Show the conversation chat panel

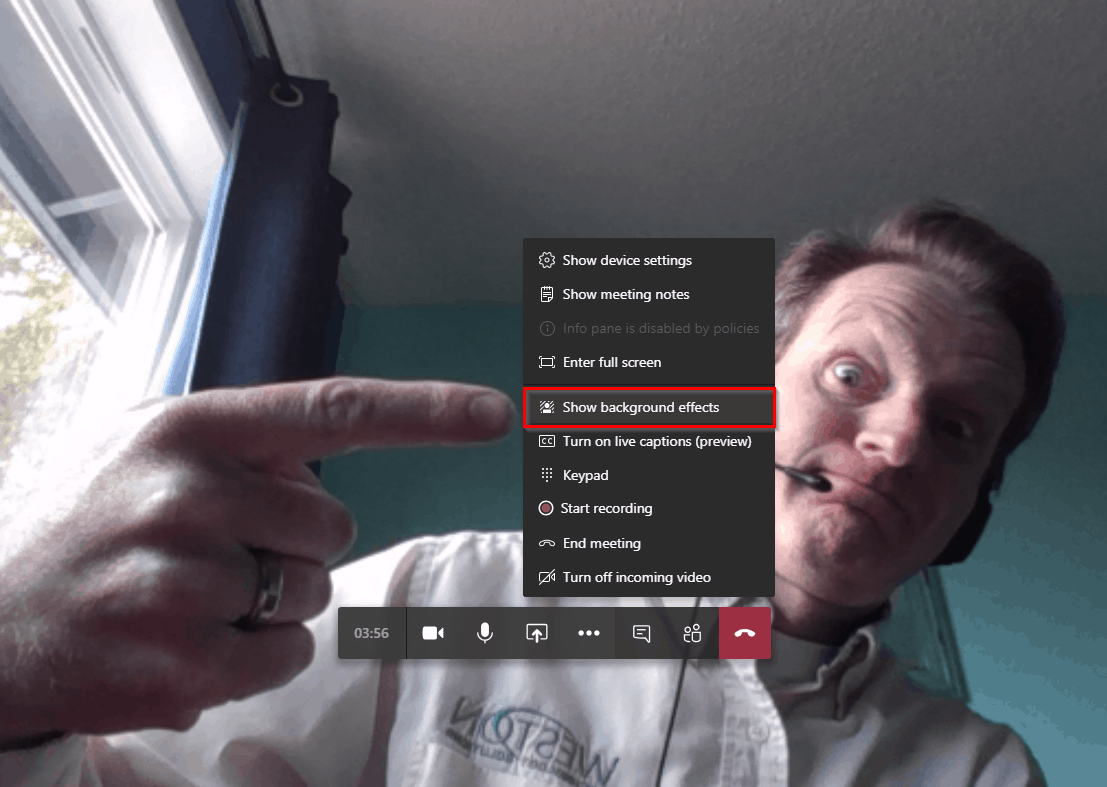pos(641,633)
